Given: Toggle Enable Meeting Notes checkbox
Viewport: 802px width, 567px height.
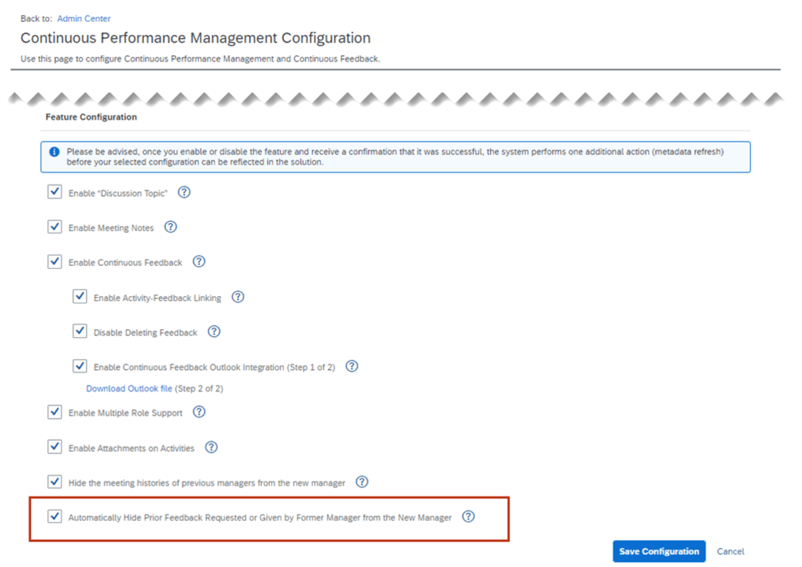Looking at the screenshot, I should (55, 227).
